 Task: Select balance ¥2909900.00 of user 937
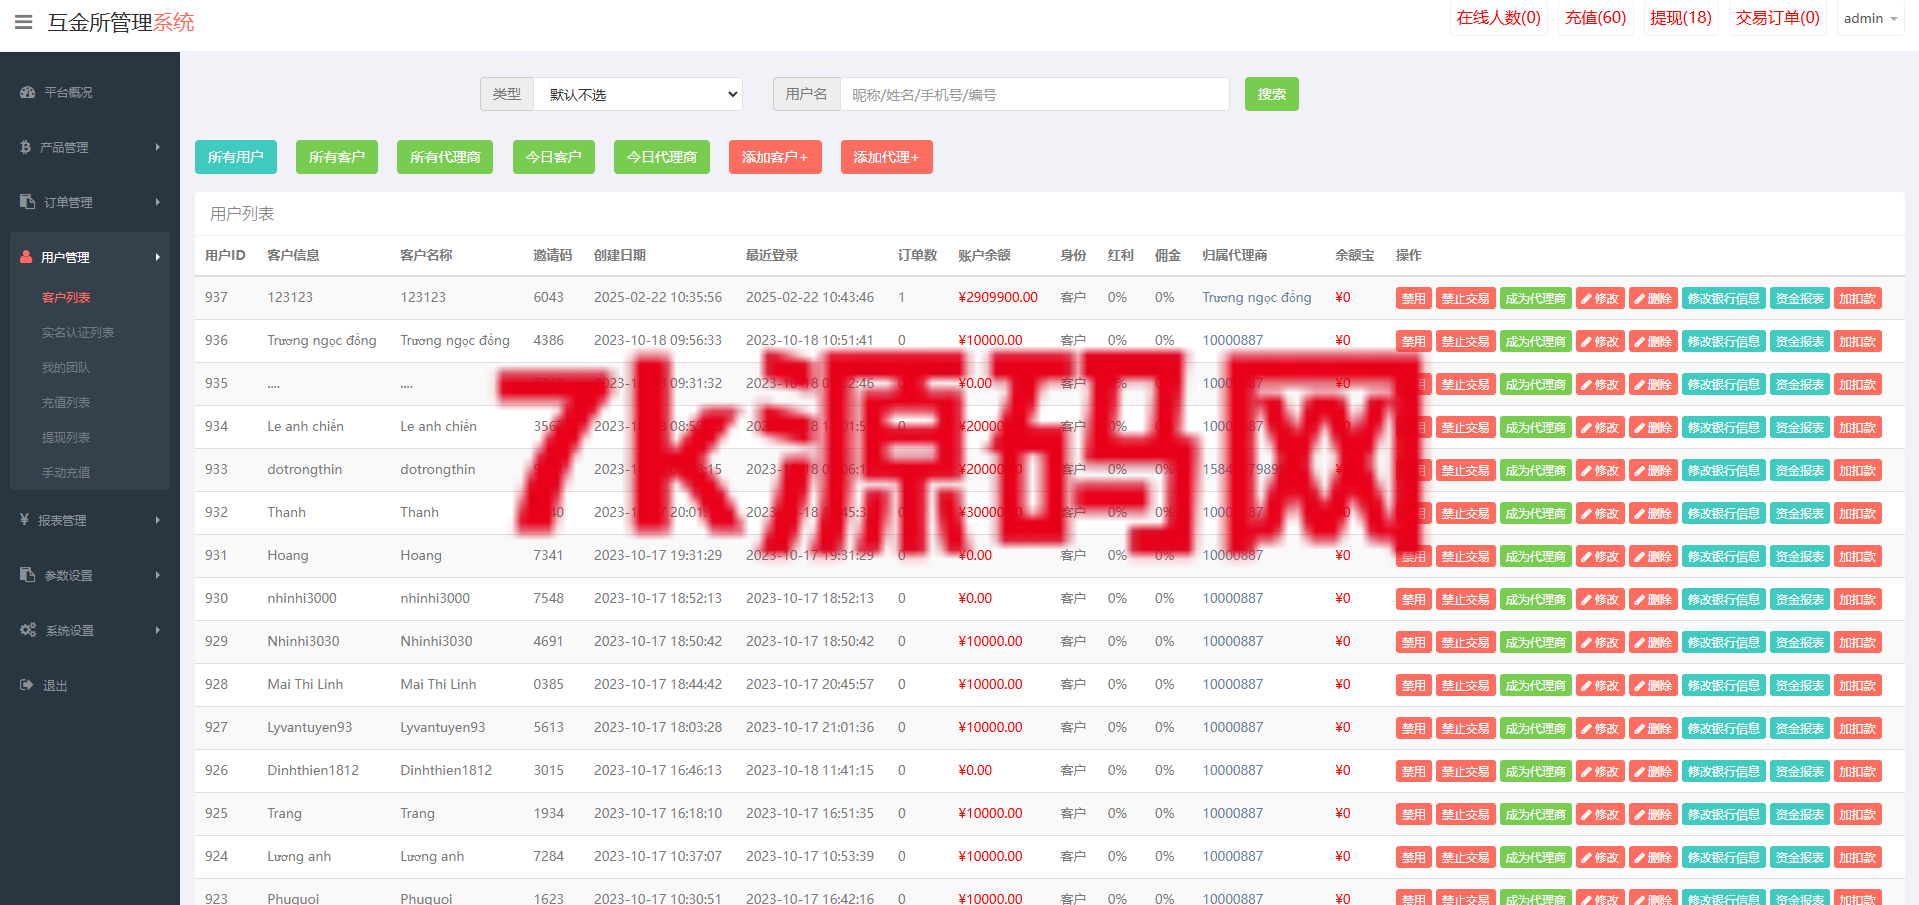(x=998, y=297)
